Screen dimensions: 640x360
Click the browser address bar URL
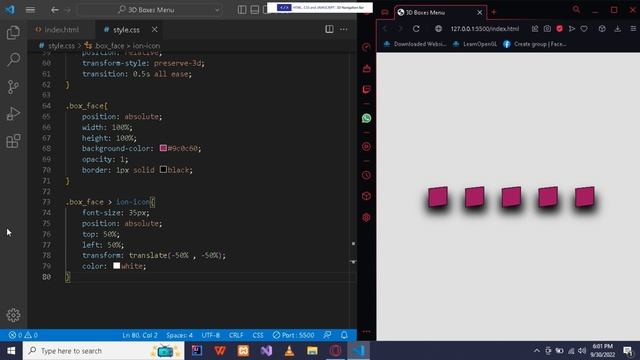coord(484,29)
